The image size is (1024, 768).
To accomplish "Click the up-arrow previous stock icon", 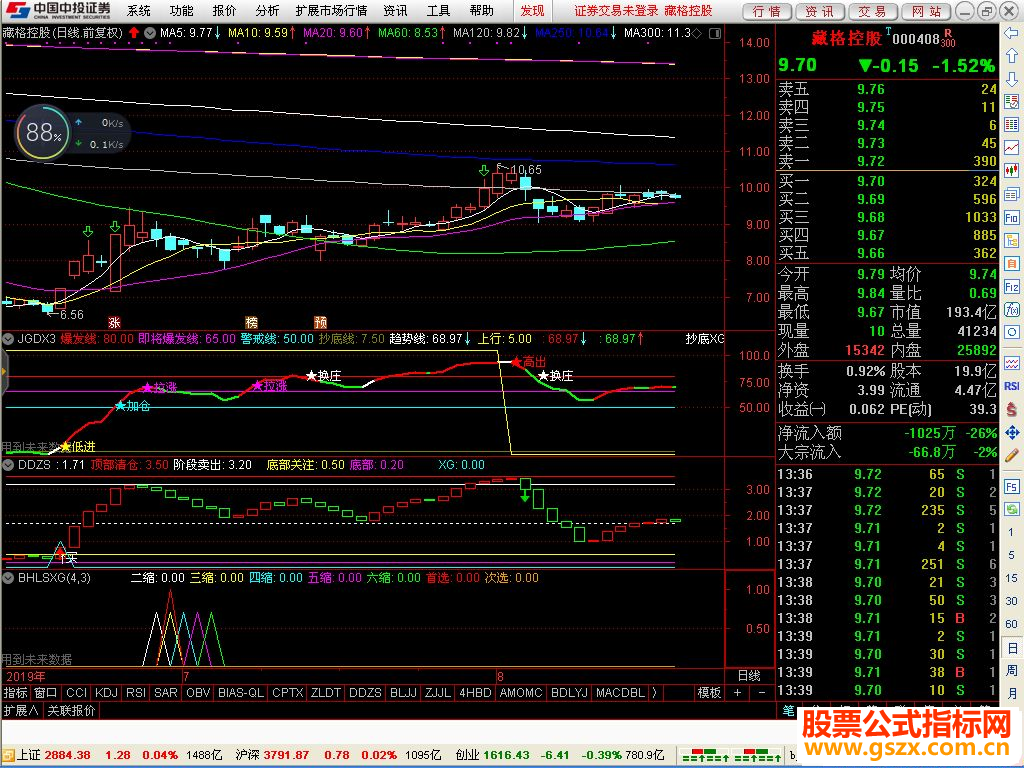I will (1012, 56).
